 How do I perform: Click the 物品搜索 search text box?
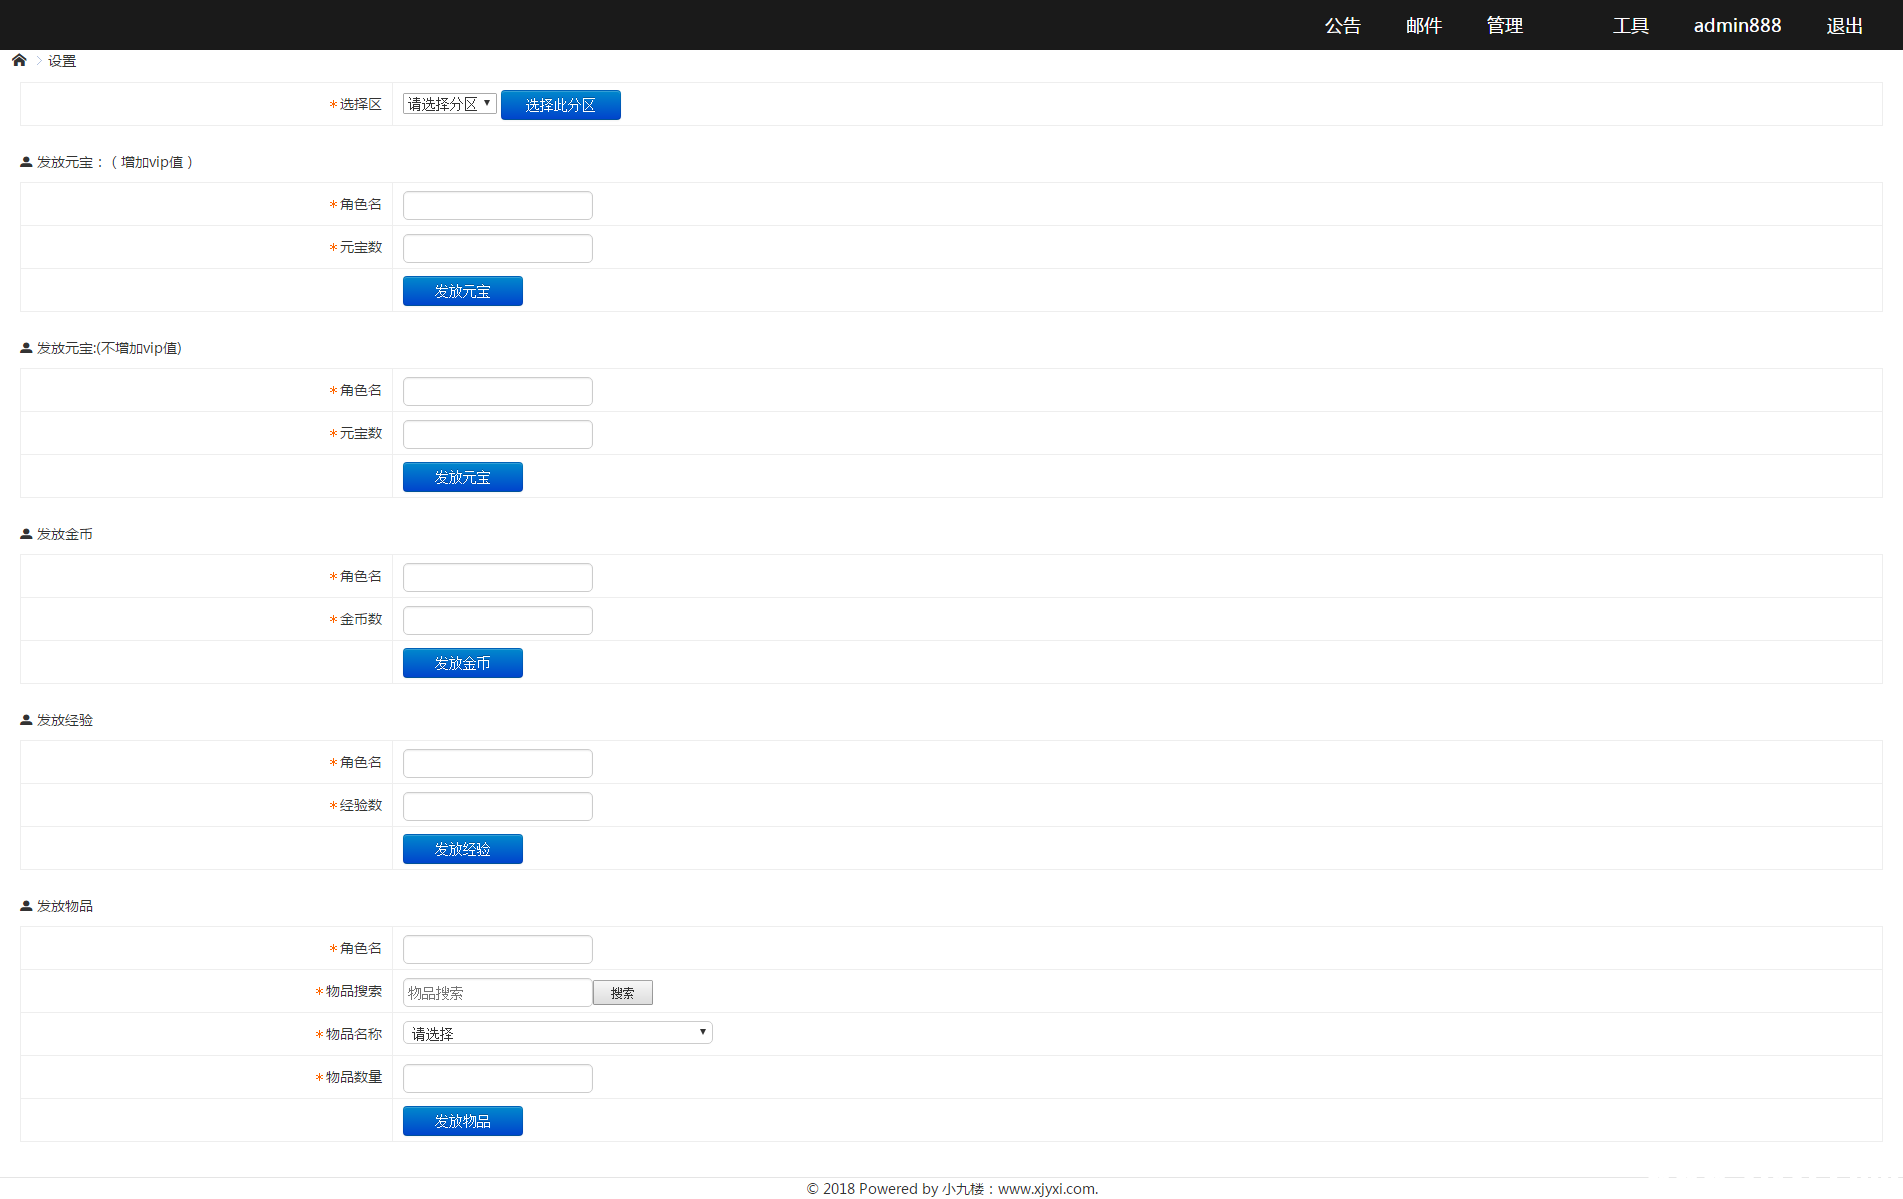pyautogui.click(x=497, y=992)
